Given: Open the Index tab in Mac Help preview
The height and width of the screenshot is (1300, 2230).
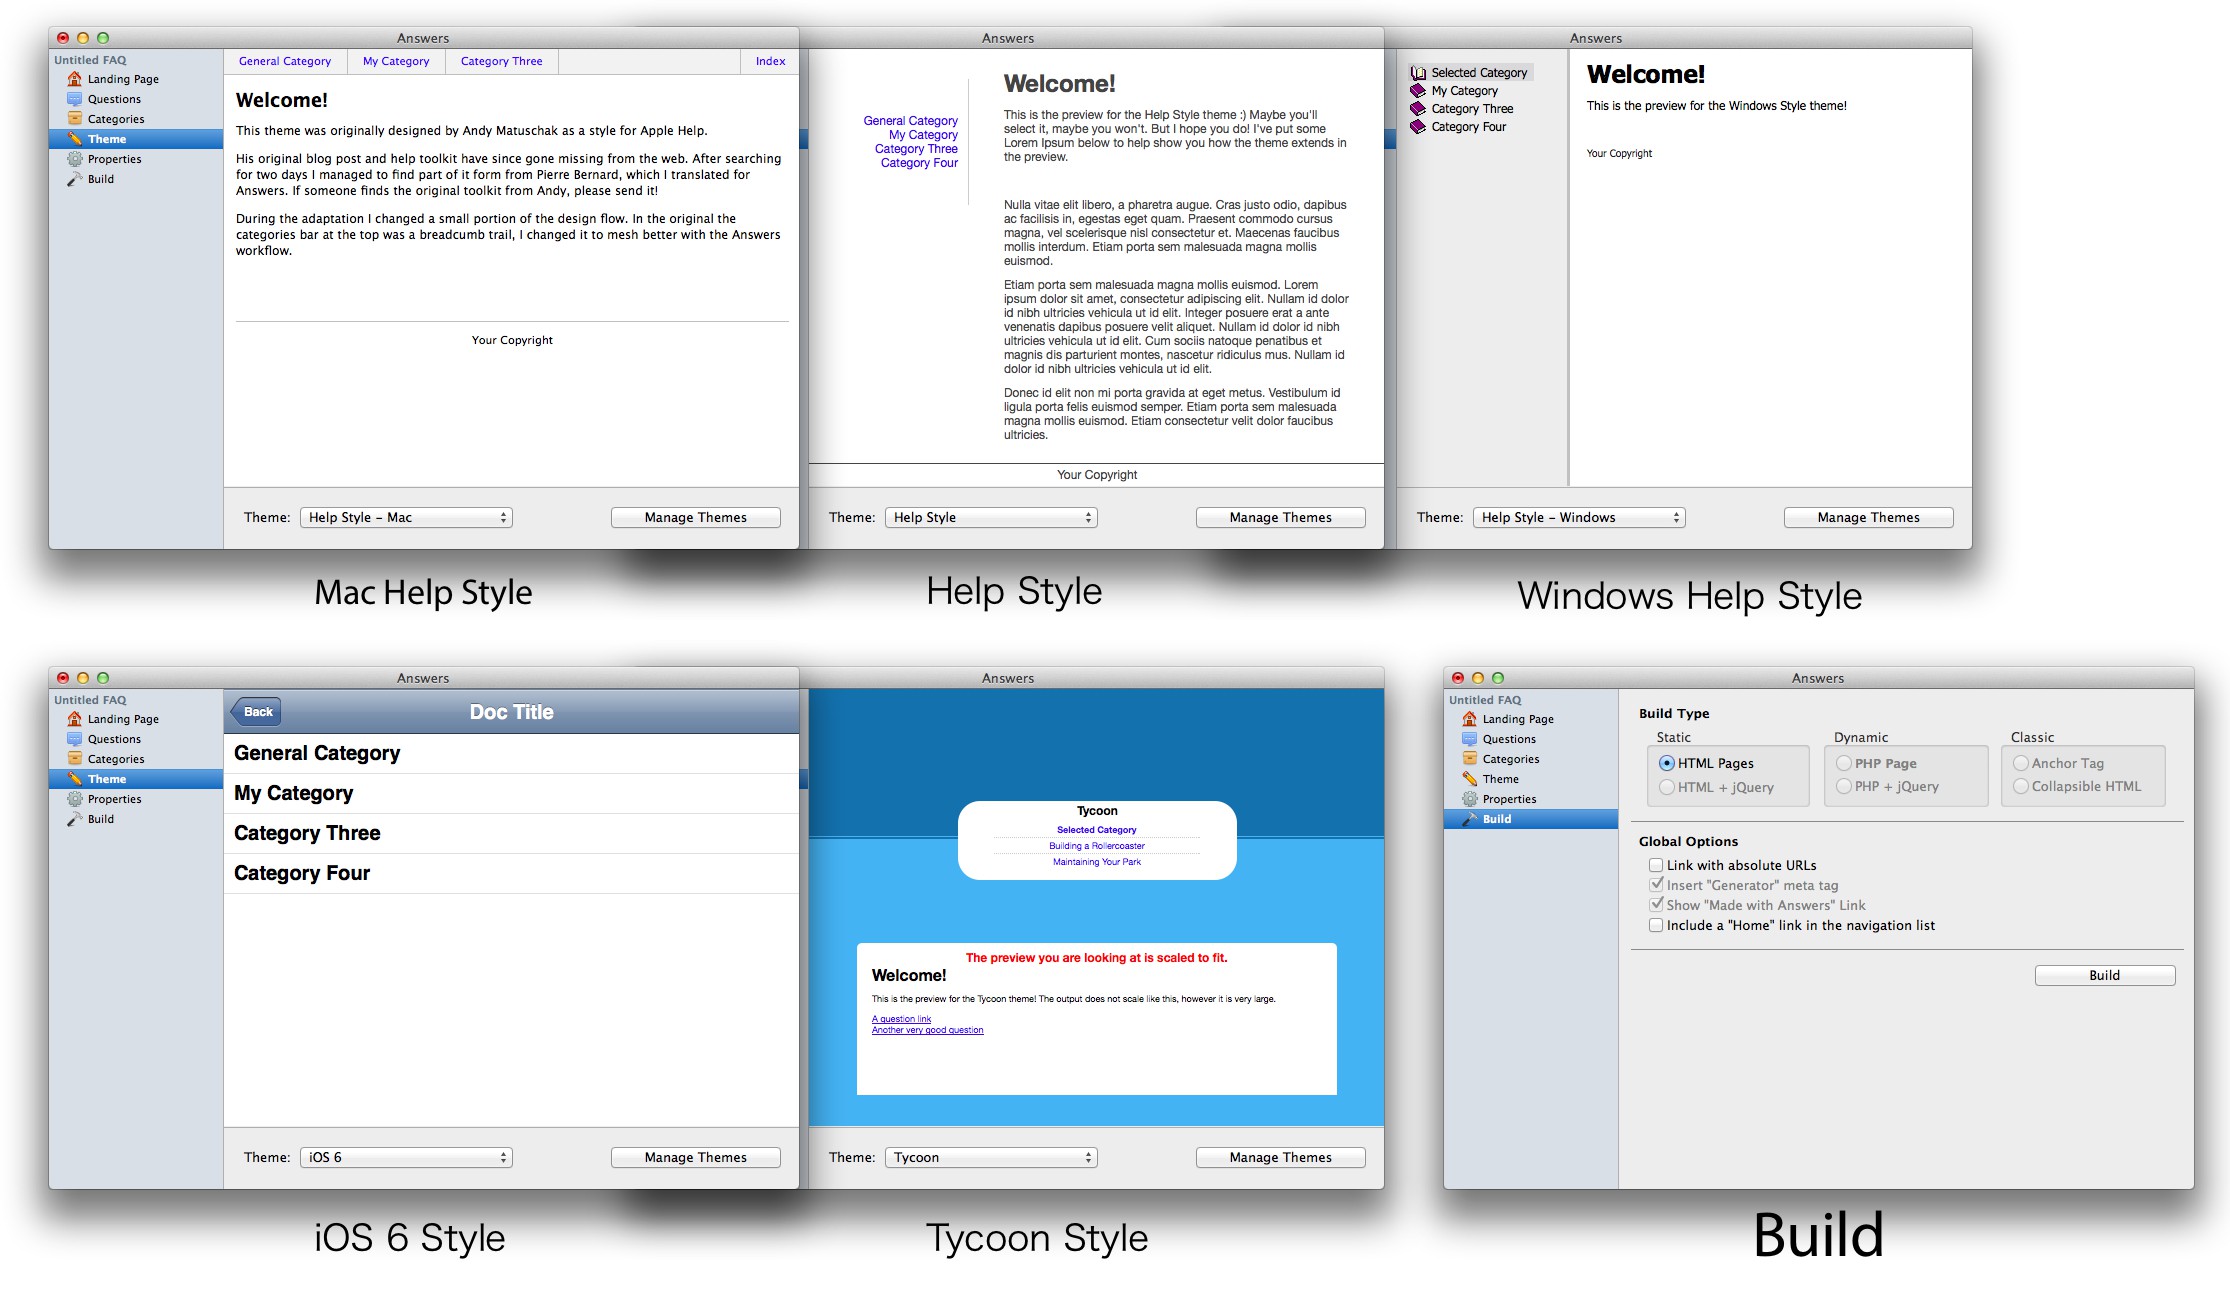Looking at the screenshot, I should click(770, 61).
